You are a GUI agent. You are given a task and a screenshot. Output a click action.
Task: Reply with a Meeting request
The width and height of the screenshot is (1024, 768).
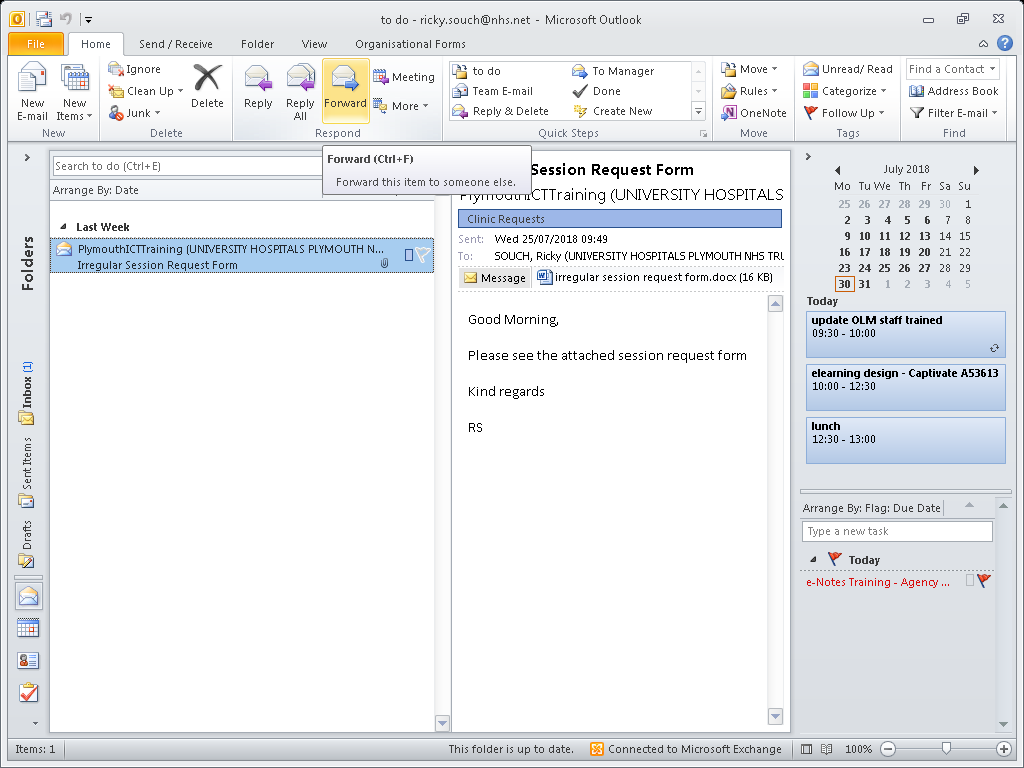pos(404,77)
